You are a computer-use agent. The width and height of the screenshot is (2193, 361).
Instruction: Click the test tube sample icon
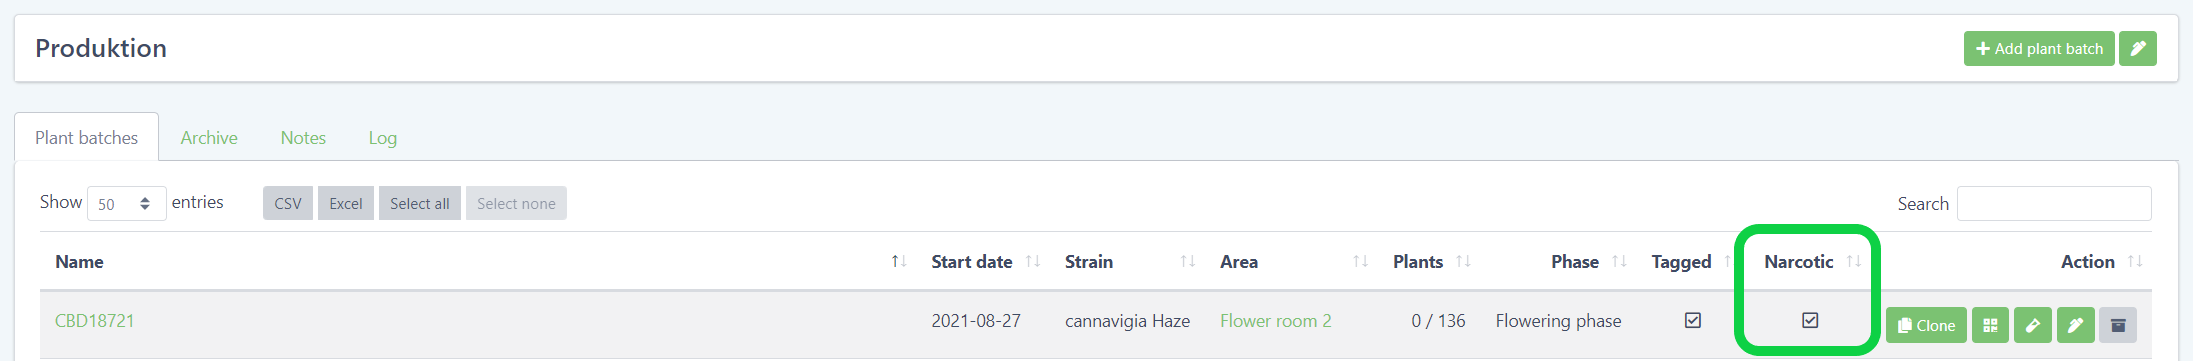pyautogui.click(x=2033, y=325)
